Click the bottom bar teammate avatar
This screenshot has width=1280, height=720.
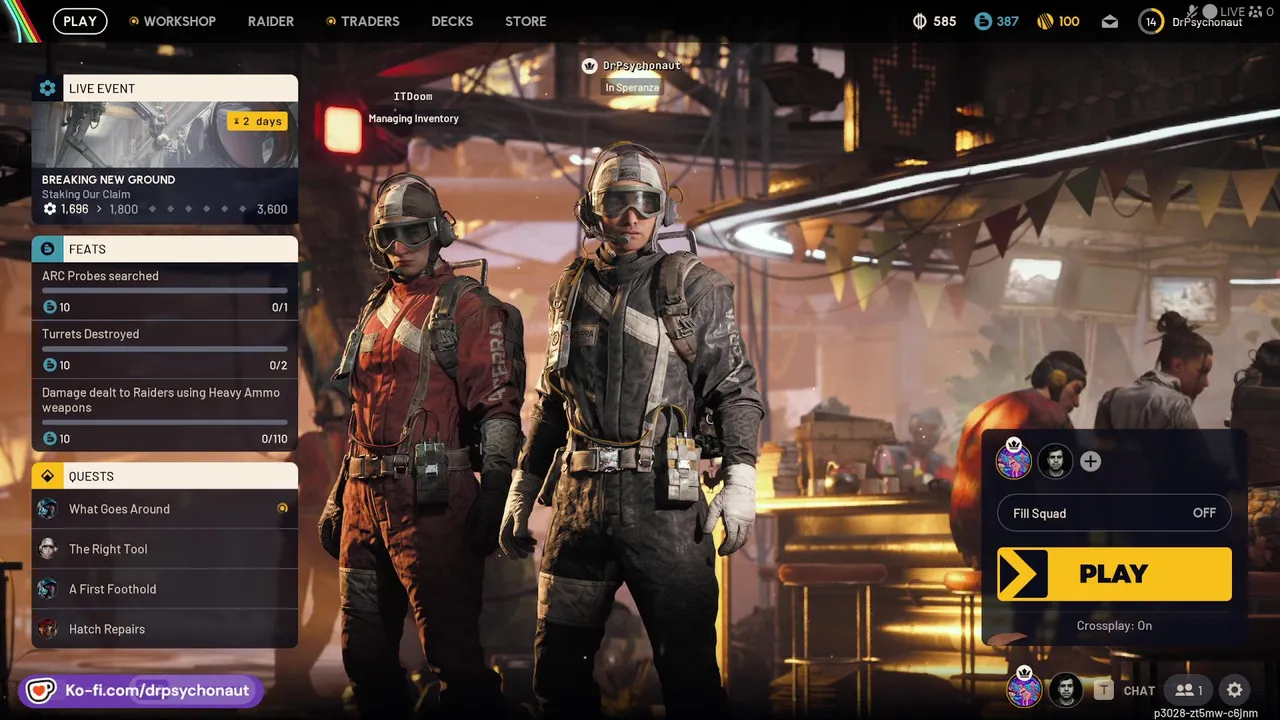coord(1066,690)
